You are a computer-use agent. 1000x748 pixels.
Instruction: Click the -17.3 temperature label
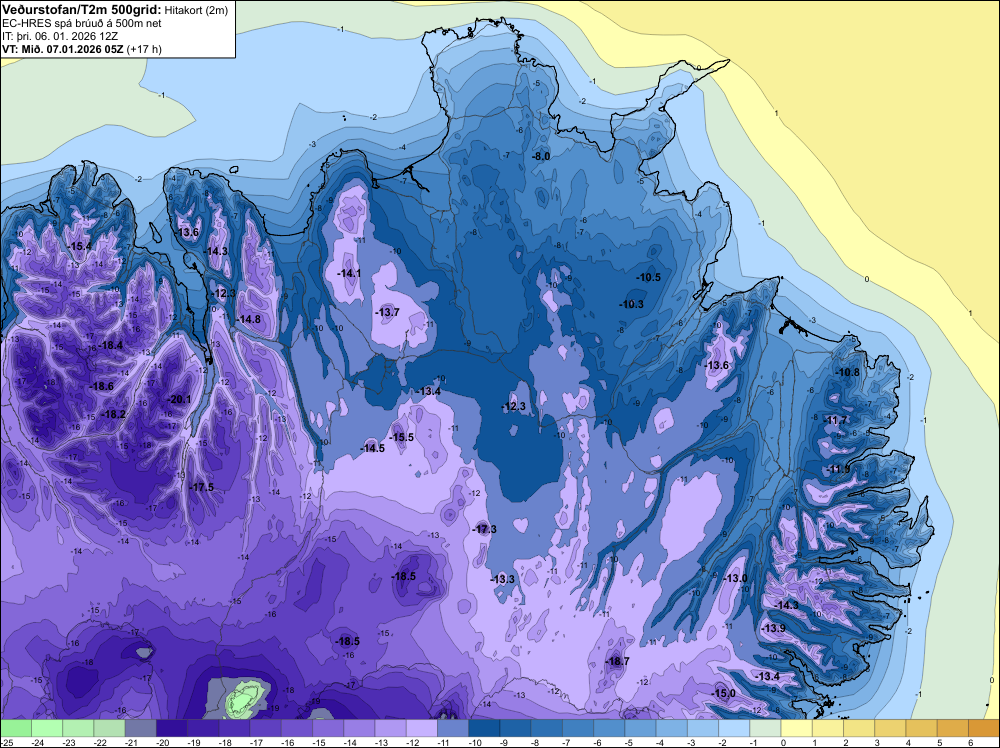point(484,529)
